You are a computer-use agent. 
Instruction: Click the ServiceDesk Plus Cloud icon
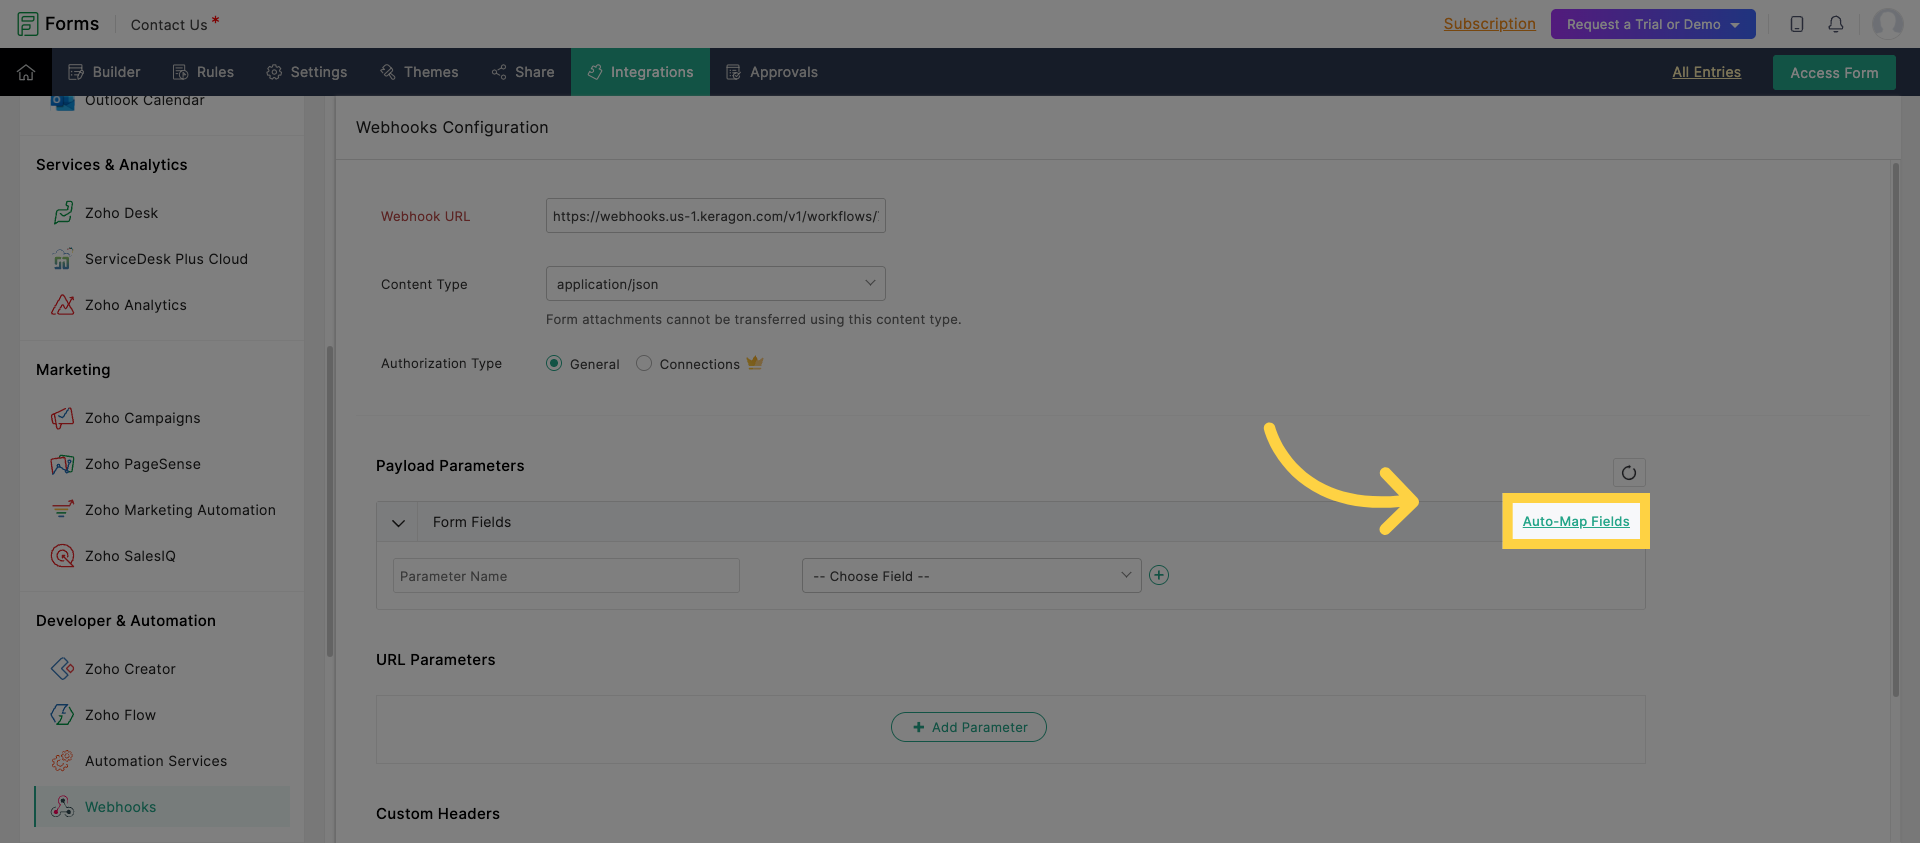tap(63, 259)
